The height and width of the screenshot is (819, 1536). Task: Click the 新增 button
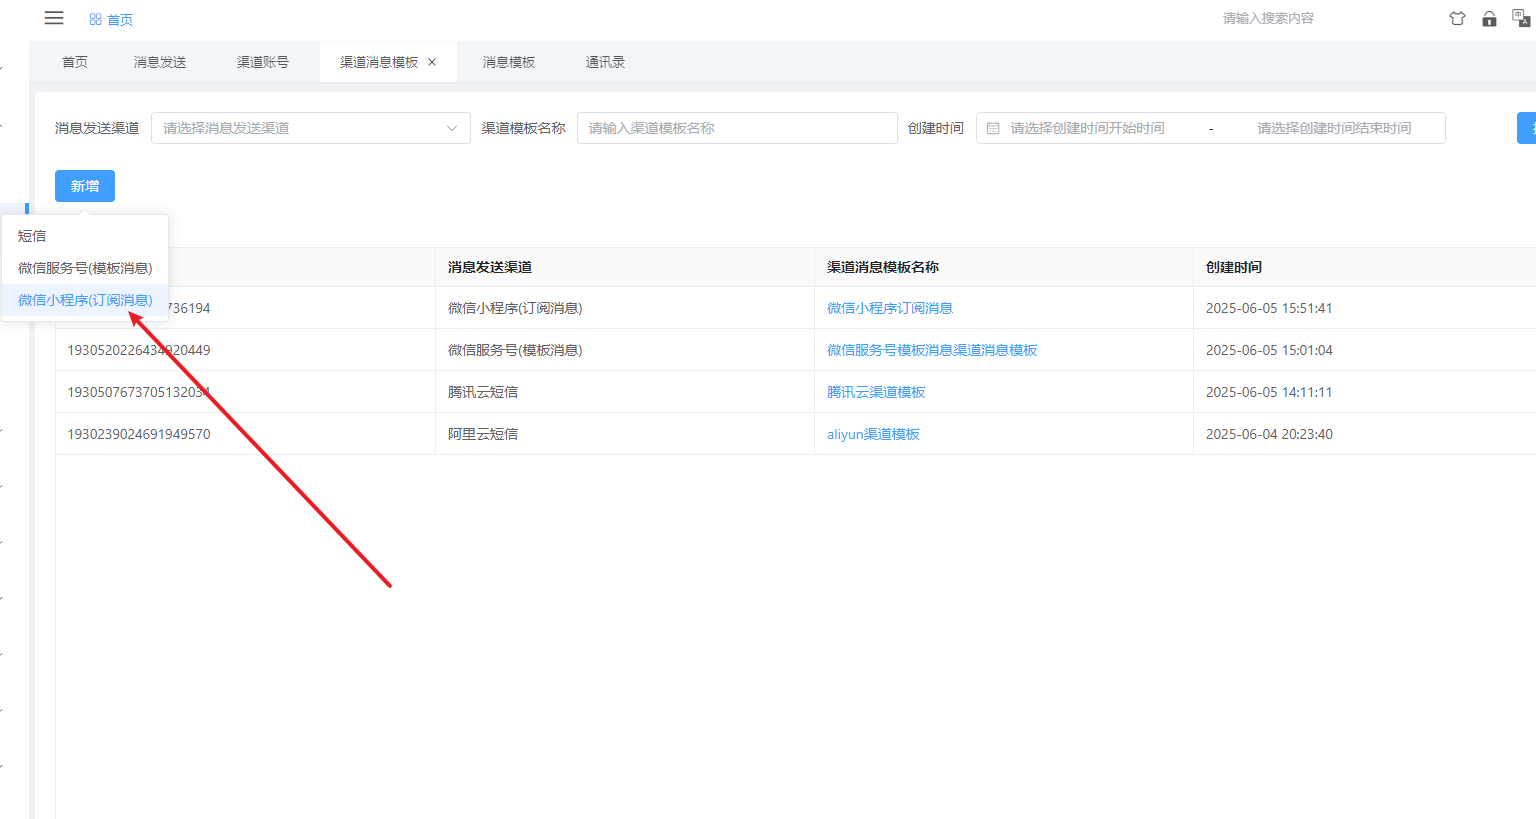tap(85, 186)
